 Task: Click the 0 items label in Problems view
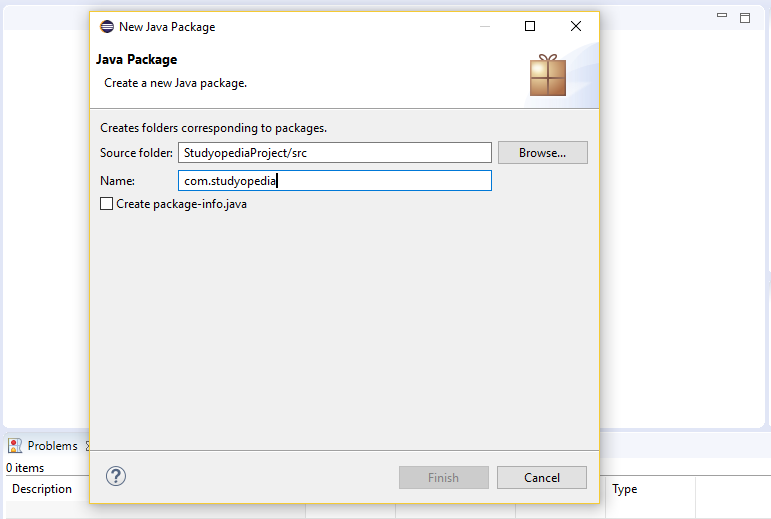point(25,468)
